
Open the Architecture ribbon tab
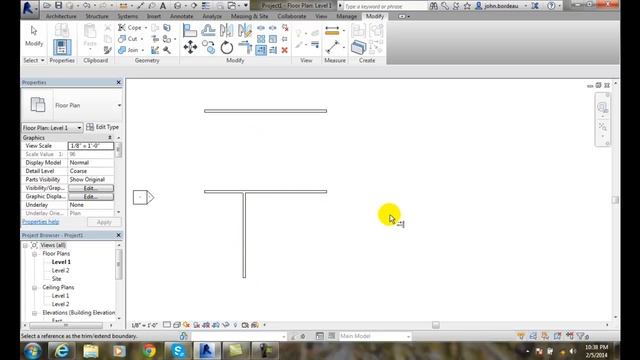pos(61,16)
